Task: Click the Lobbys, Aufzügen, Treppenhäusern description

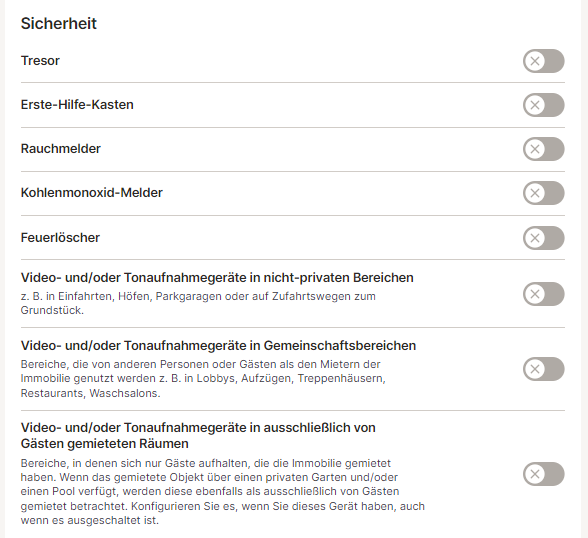Action: tap(203, 379)
